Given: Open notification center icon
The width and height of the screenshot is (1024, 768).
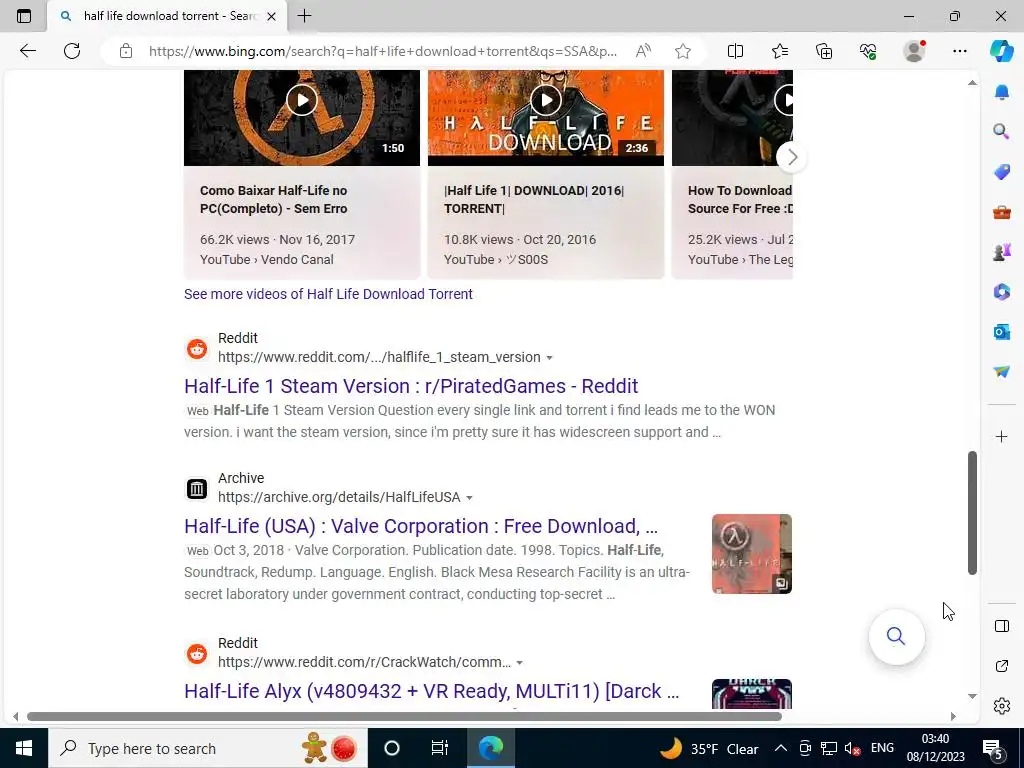Looking at the screenshot, I should [993, 749].
